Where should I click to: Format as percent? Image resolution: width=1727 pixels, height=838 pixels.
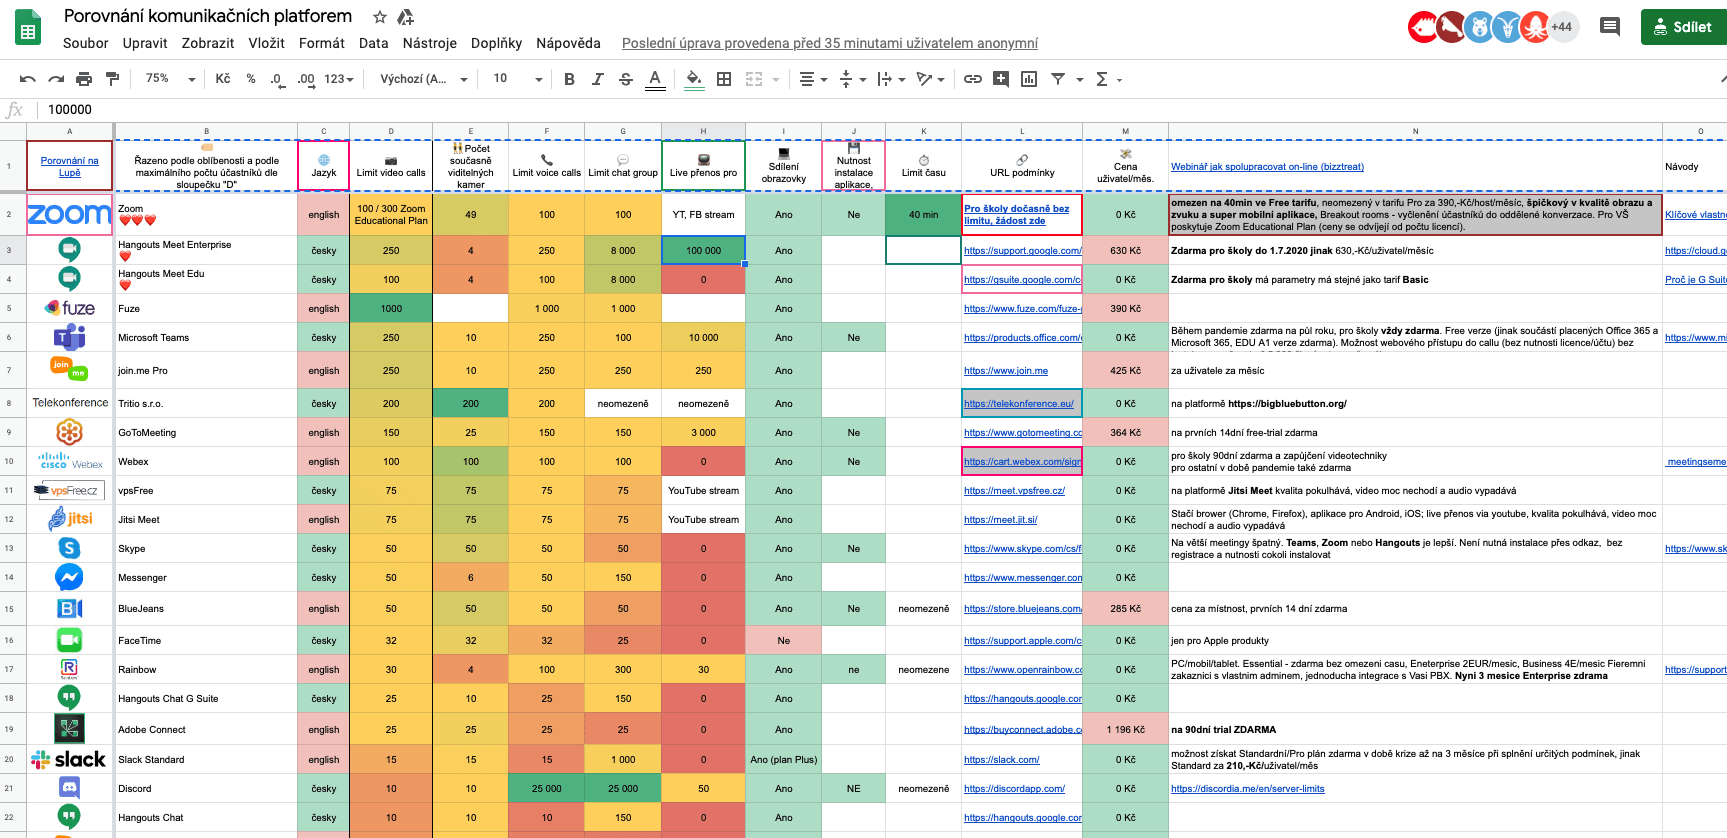[x=251, y=79]
